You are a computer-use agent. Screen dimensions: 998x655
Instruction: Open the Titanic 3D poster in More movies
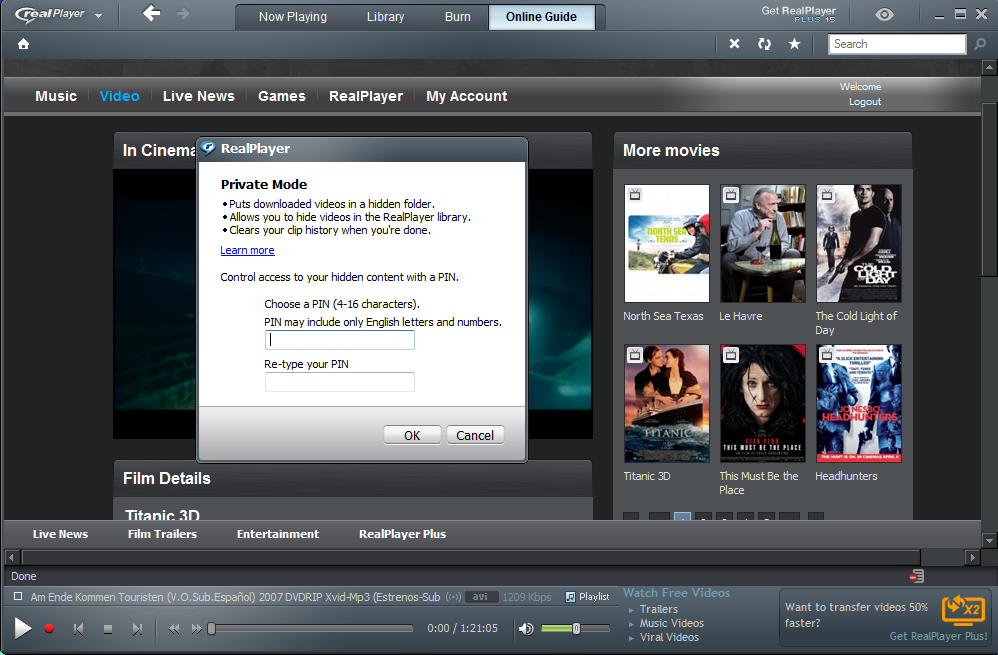coord(667,404)
